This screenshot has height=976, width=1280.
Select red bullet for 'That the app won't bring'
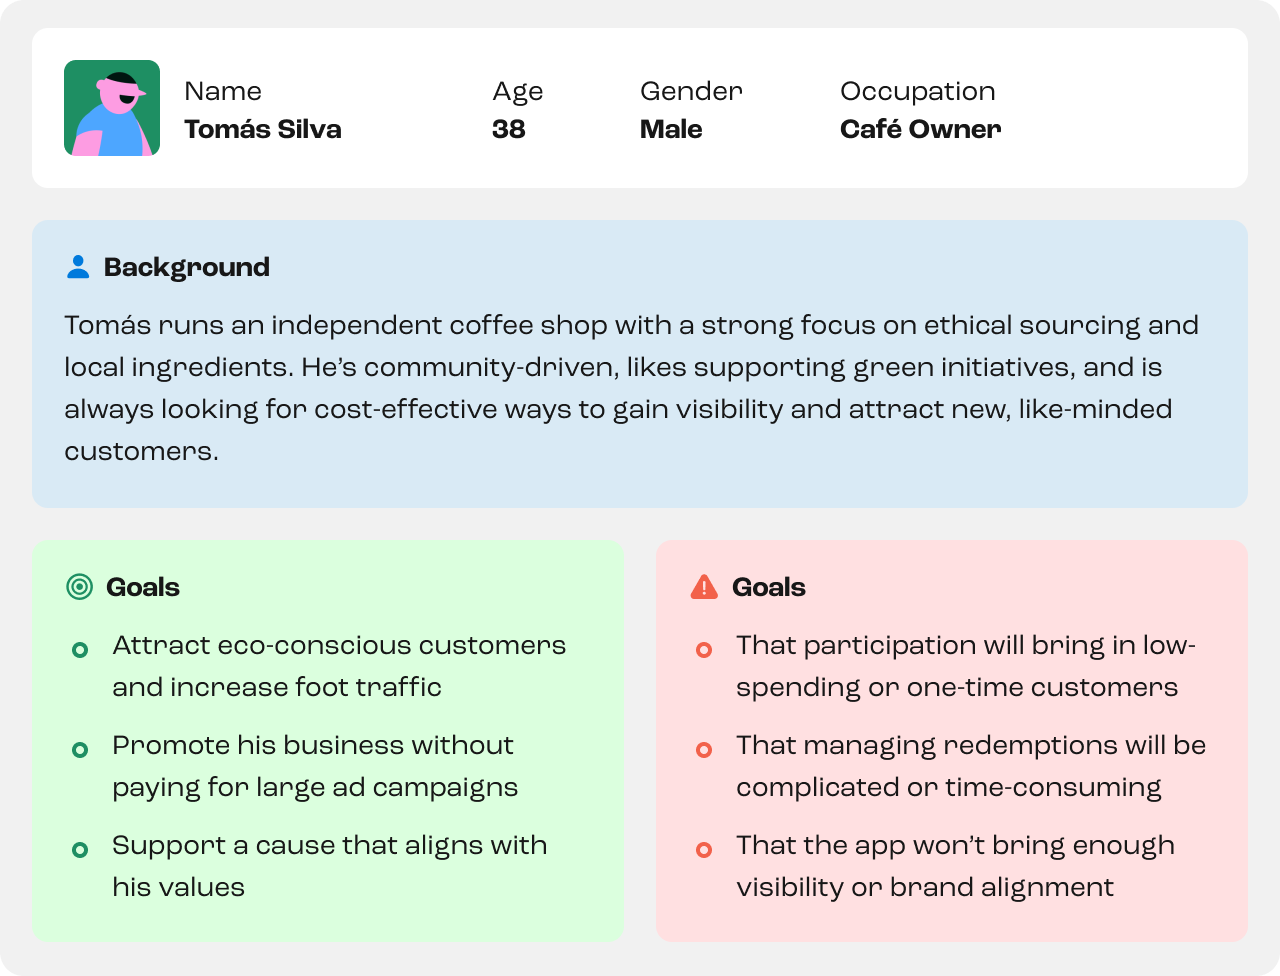(x=704, y=850)
